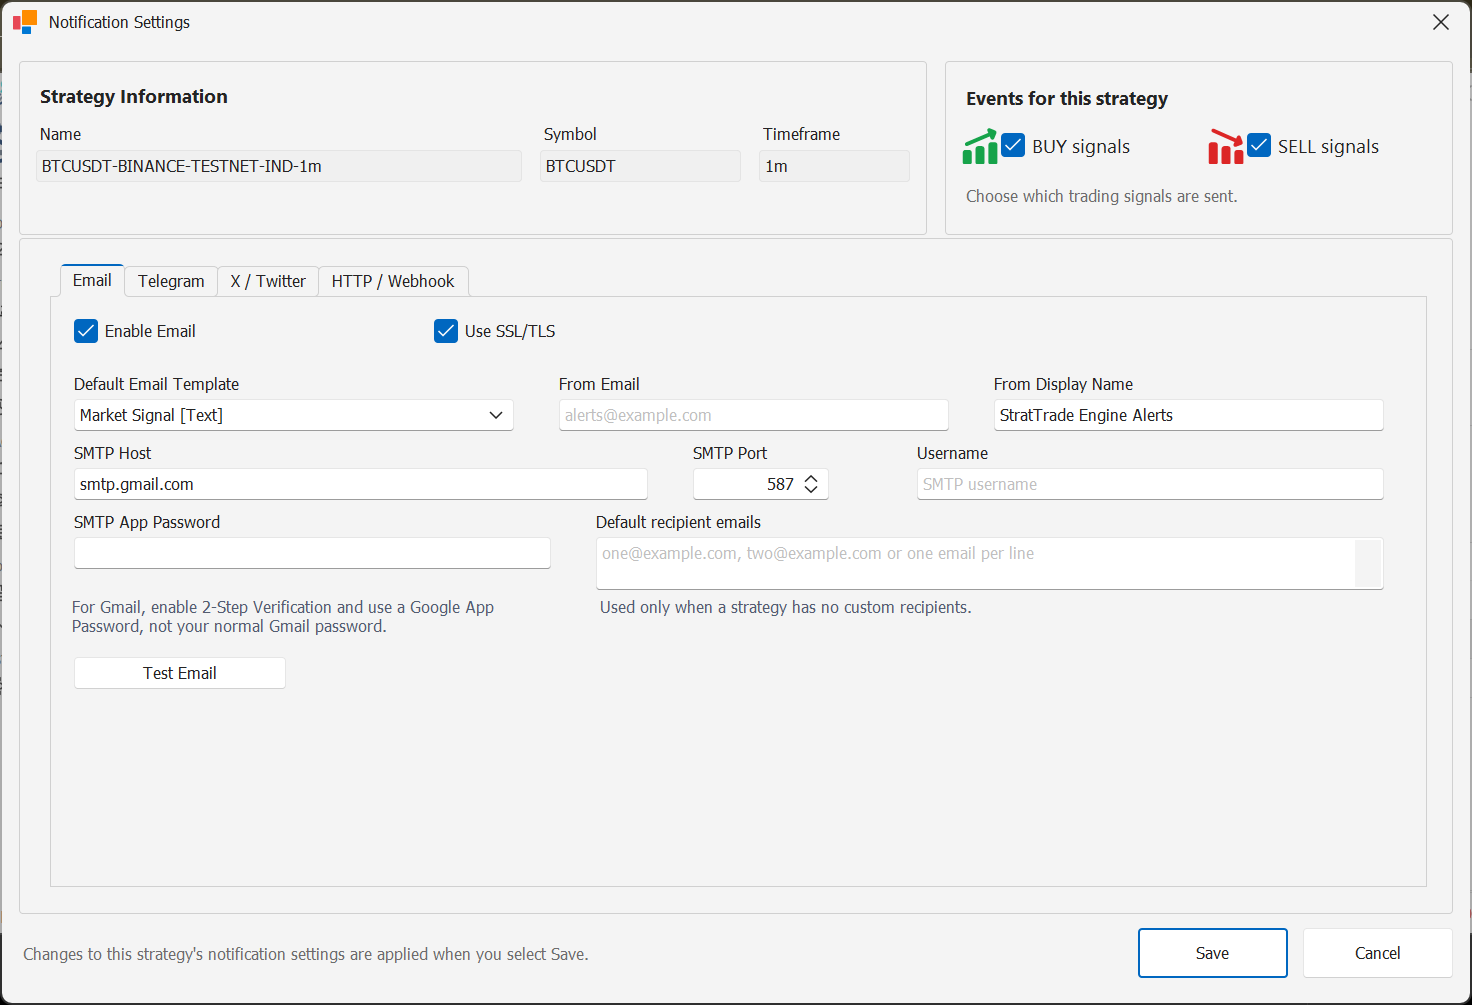Click the Test Email button
1472x1005 pixels.
coord(180,673)
